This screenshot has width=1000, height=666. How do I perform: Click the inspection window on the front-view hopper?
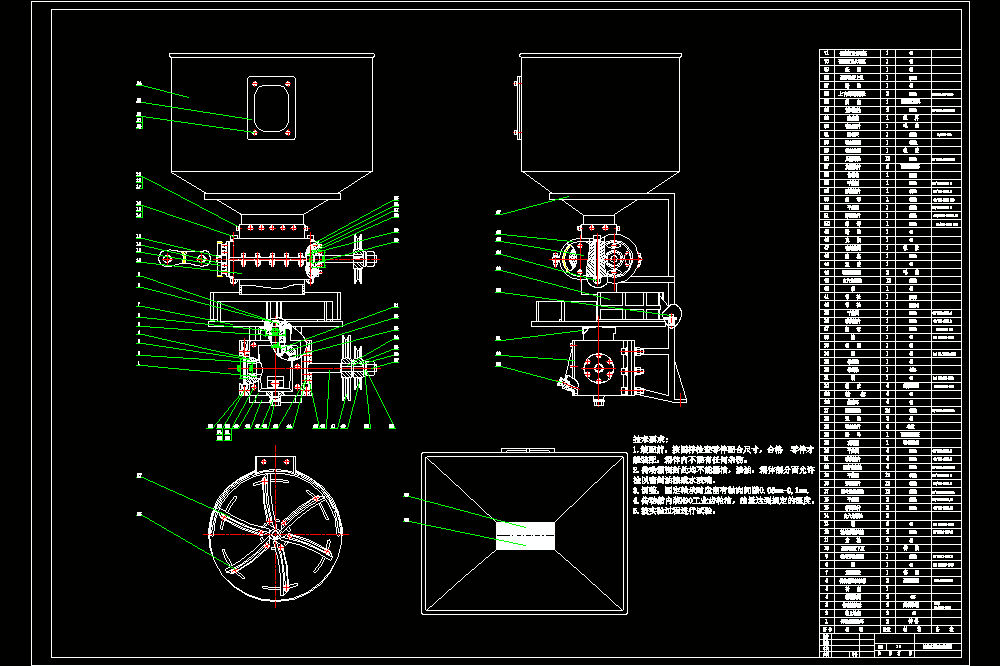coord(272,108)
